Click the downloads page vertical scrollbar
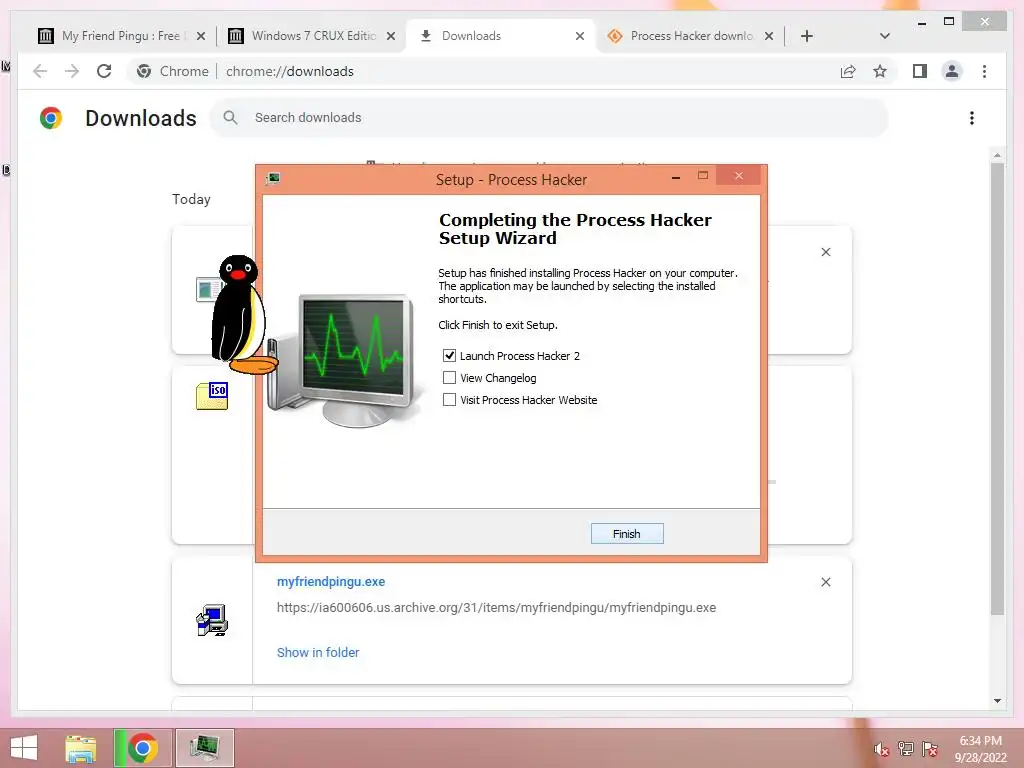Screen dimensions: 1024x768 [x=997, y=389]
